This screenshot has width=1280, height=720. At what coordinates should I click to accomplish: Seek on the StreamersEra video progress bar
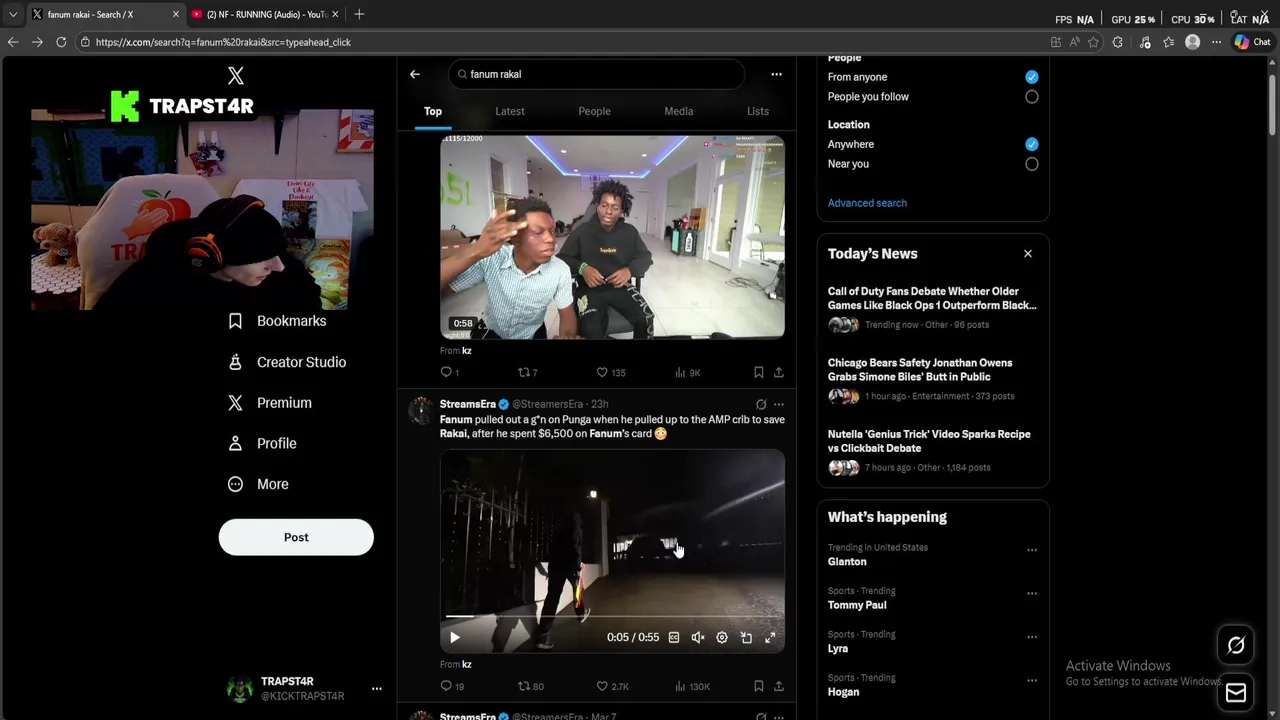612,616
